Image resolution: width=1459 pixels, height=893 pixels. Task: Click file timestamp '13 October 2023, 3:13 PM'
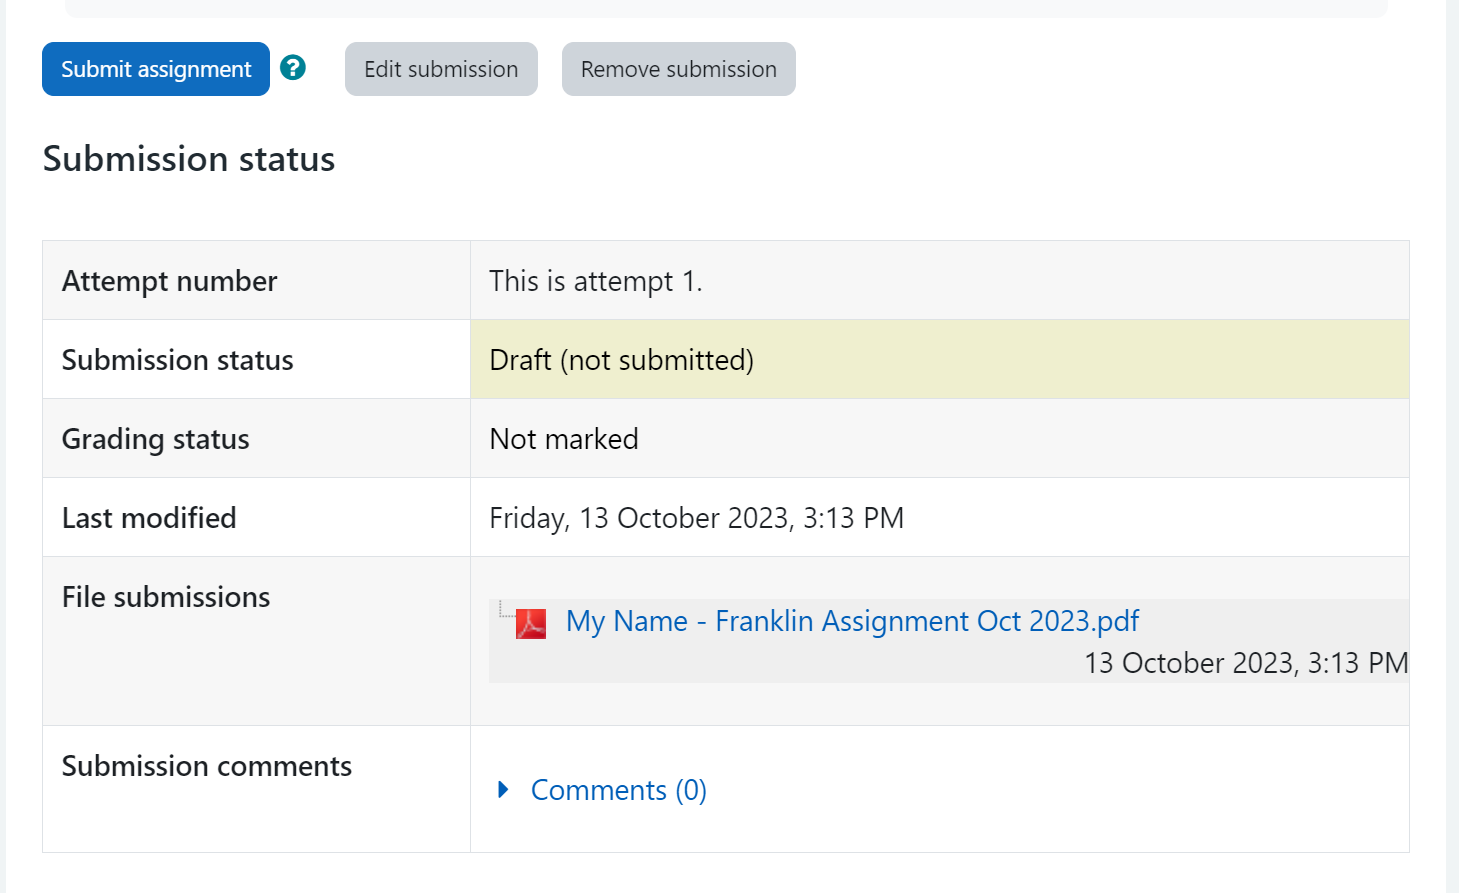coord(1246,663)
